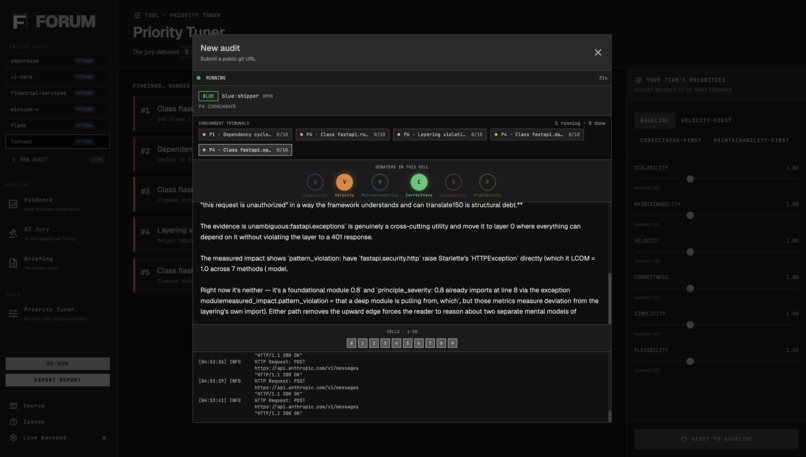This screenshot has height=457, width=806.
Task: Select the Velocity debater circle
Action: (344, 182)
